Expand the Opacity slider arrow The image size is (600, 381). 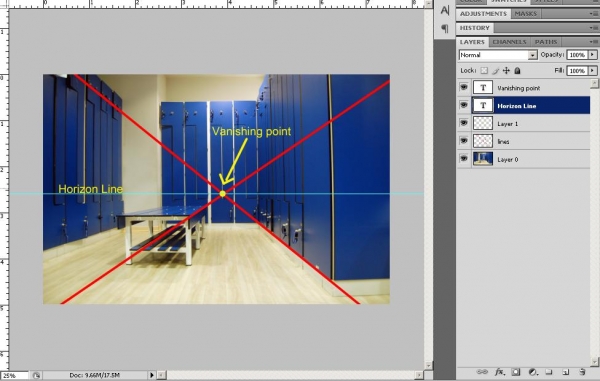pos(592,55)
